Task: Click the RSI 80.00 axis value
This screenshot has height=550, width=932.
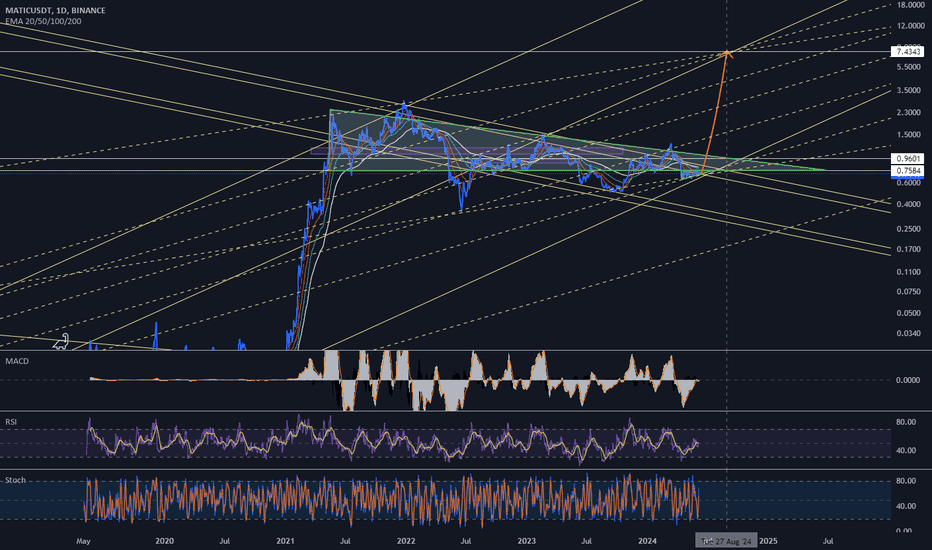Action: pyautogui.click(x=906, y=422)
